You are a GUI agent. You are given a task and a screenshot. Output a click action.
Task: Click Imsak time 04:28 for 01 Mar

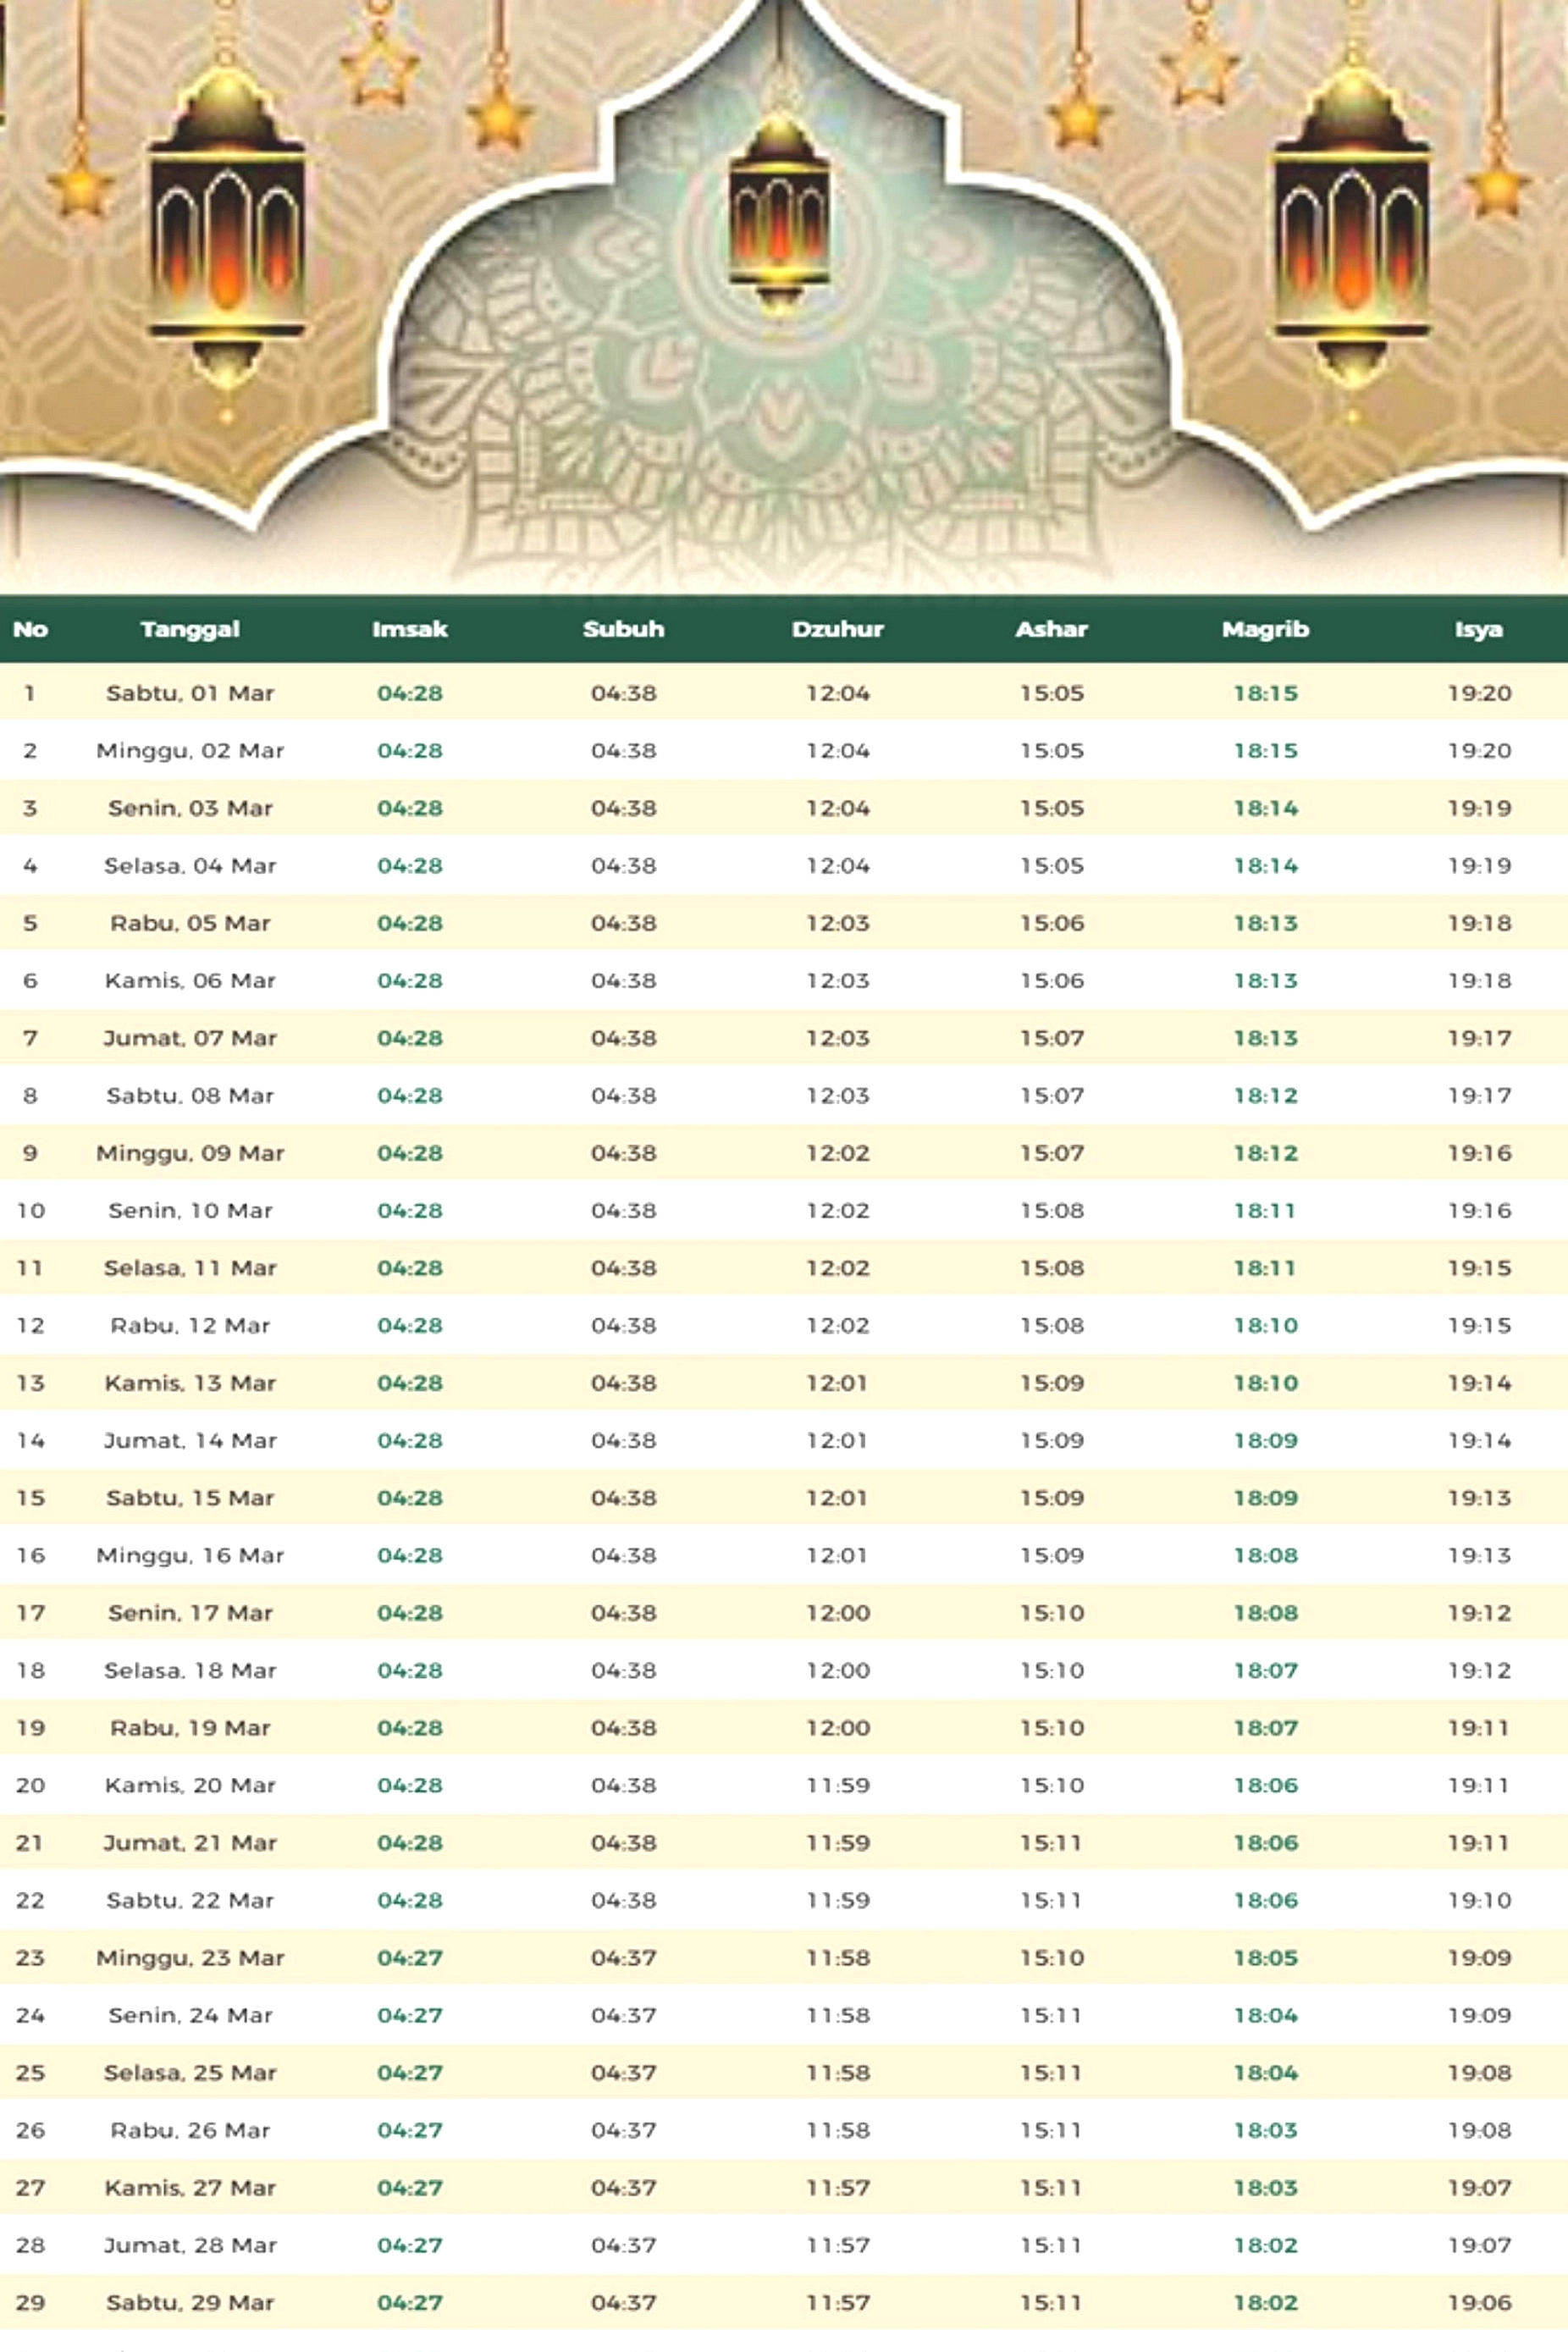tap(410, 693)
